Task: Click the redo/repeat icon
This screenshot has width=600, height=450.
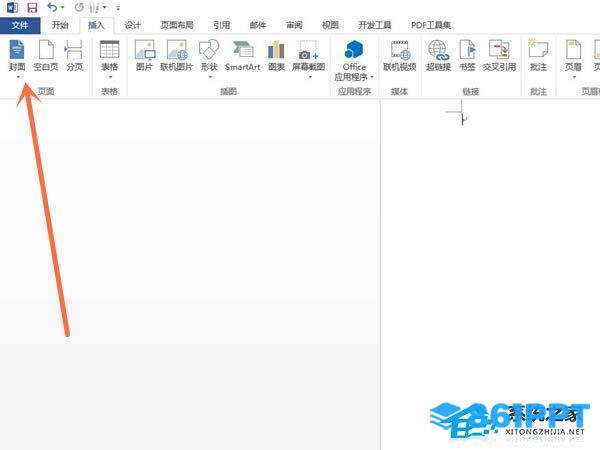Action: click(79, 7)
